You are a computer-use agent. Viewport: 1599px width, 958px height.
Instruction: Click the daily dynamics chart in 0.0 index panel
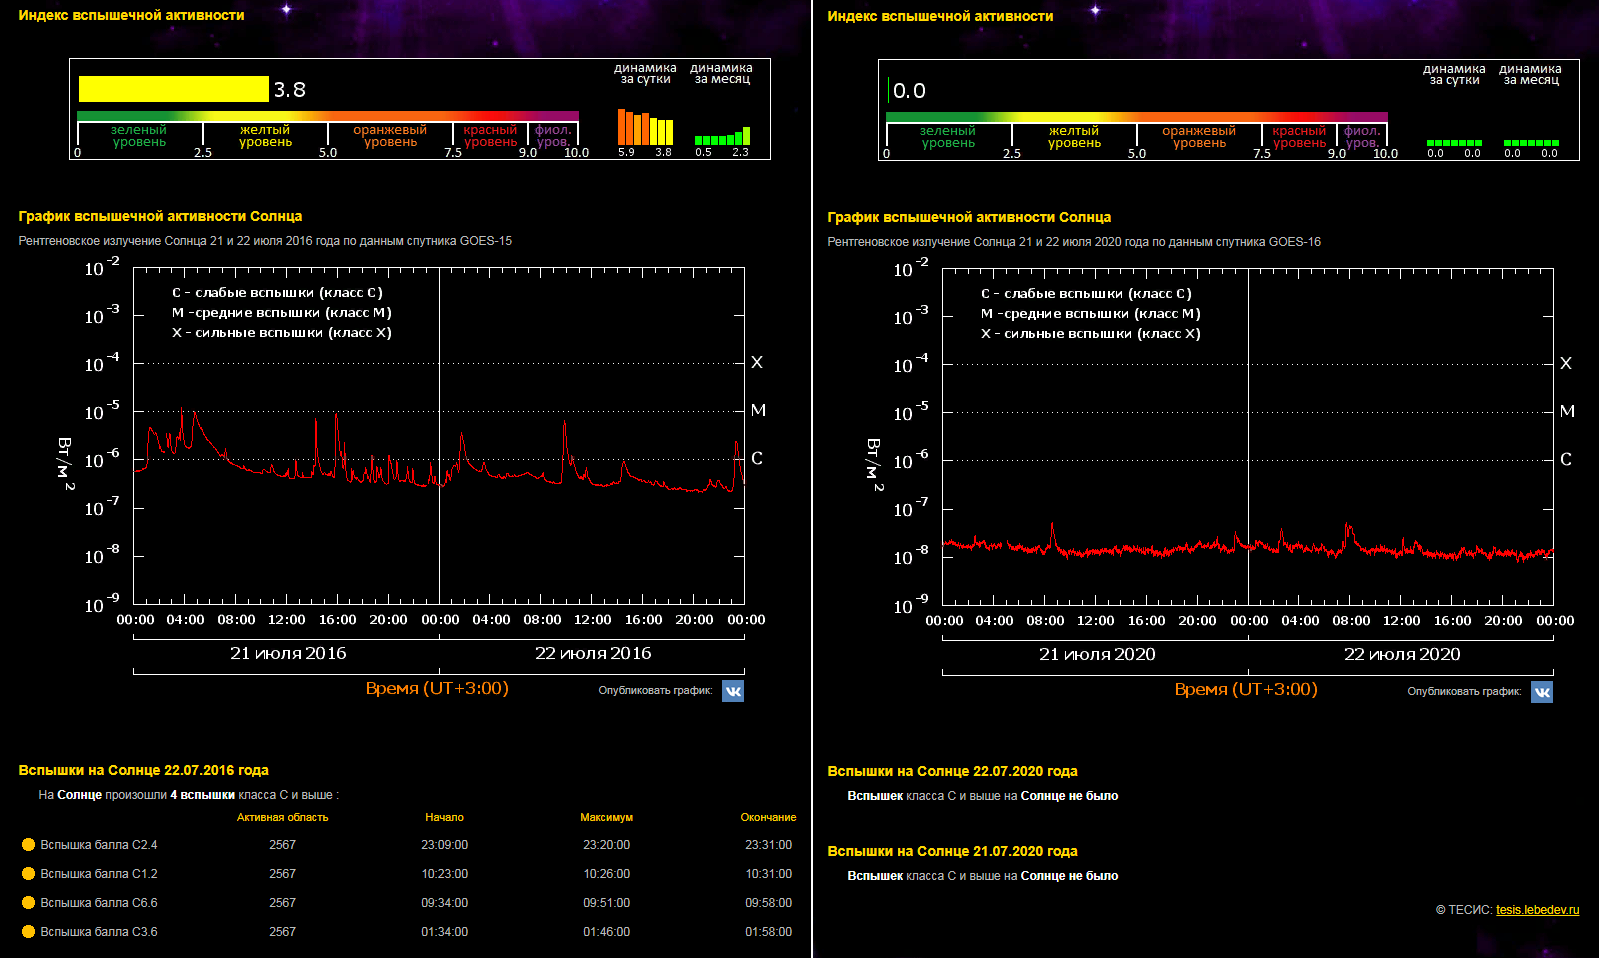[1454, 143]
